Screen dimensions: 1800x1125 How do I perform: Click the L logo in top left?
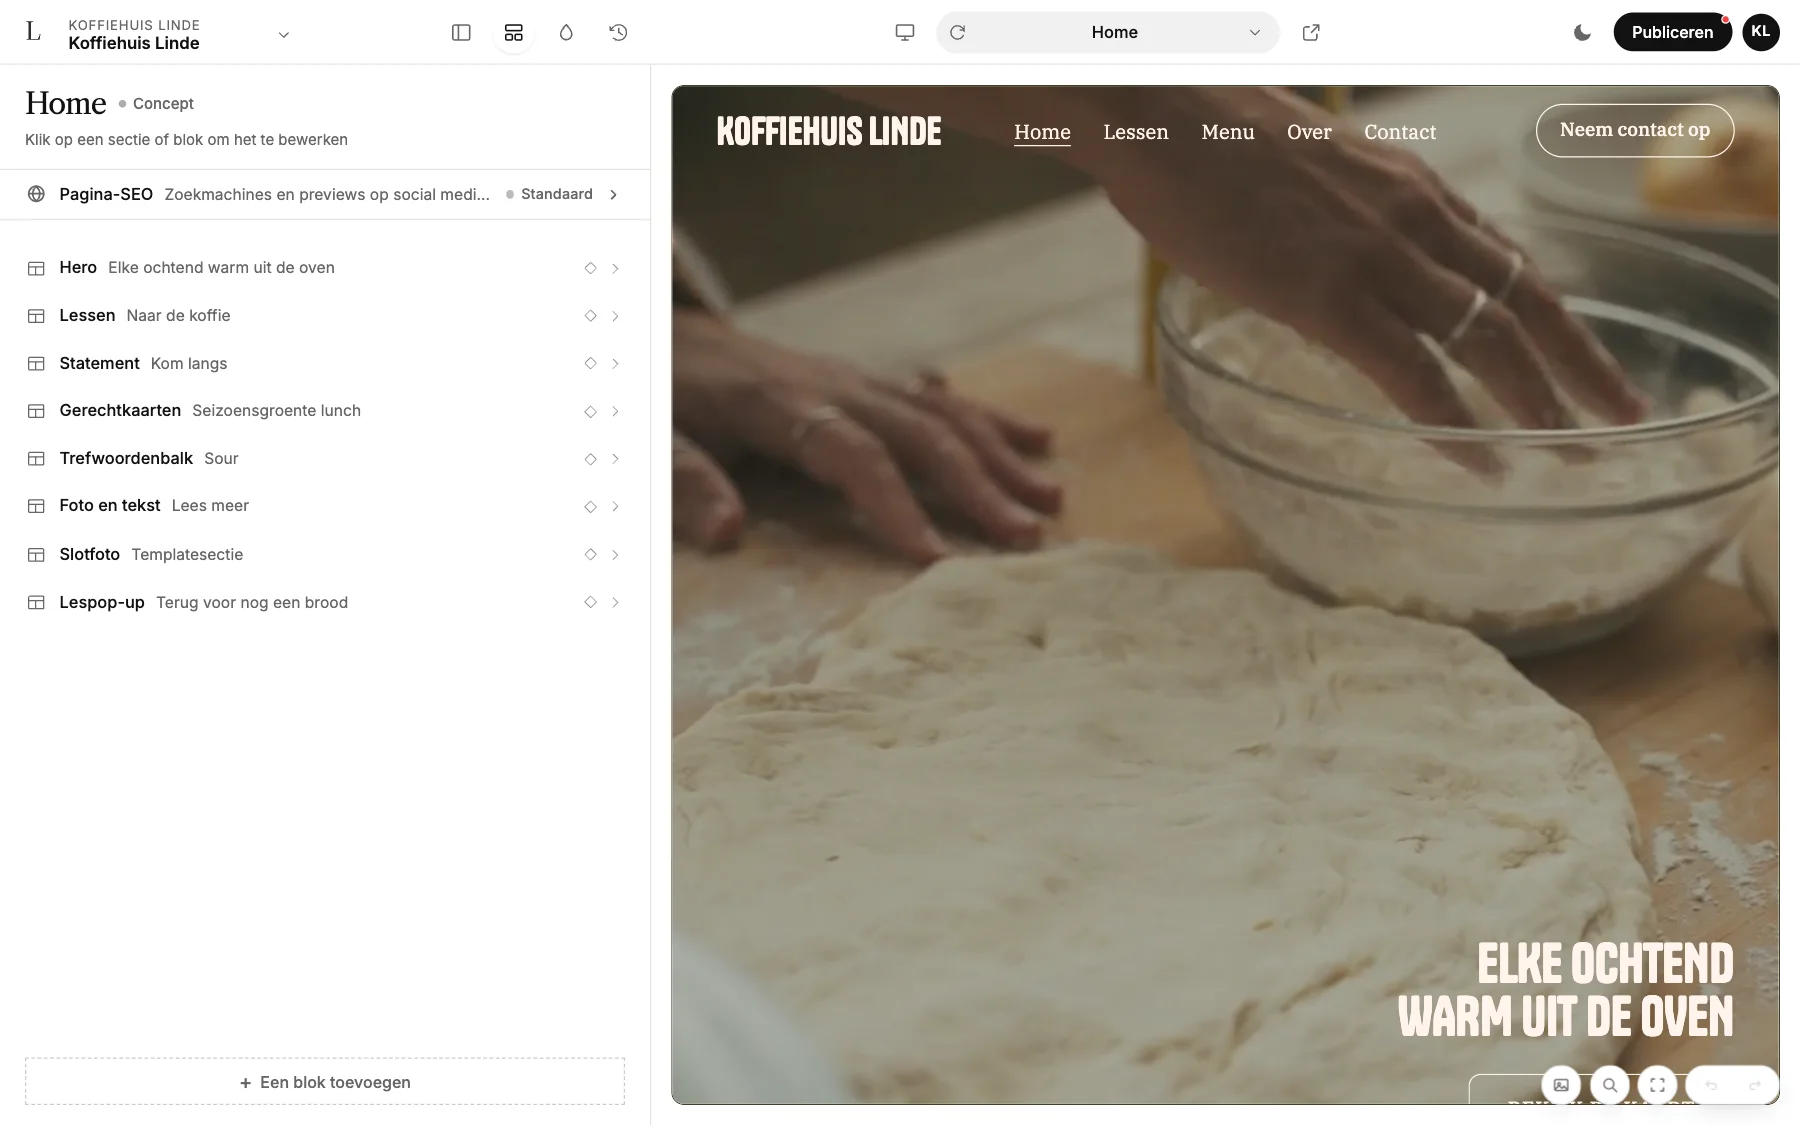tap(33, 32)
